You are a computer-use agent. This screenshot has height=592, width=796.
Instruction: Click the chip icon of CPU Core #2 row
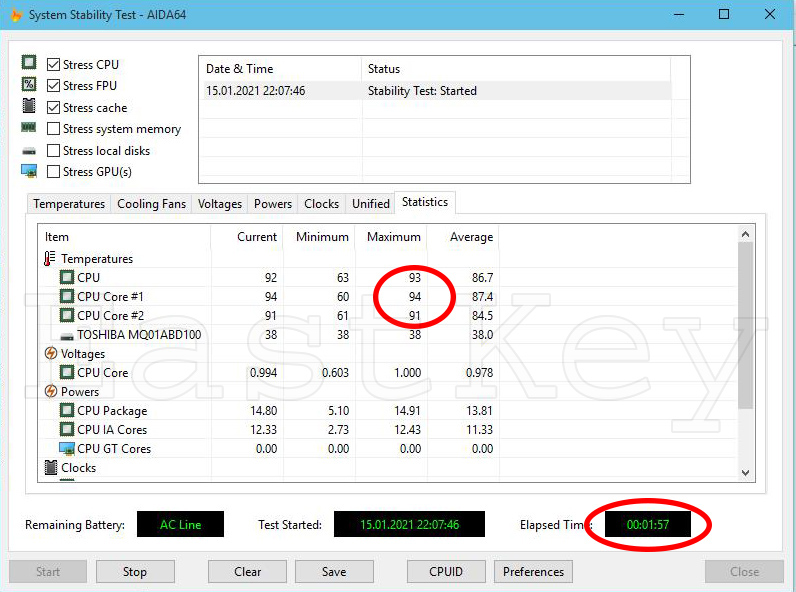pyautogui.click(x=67, y=315)
